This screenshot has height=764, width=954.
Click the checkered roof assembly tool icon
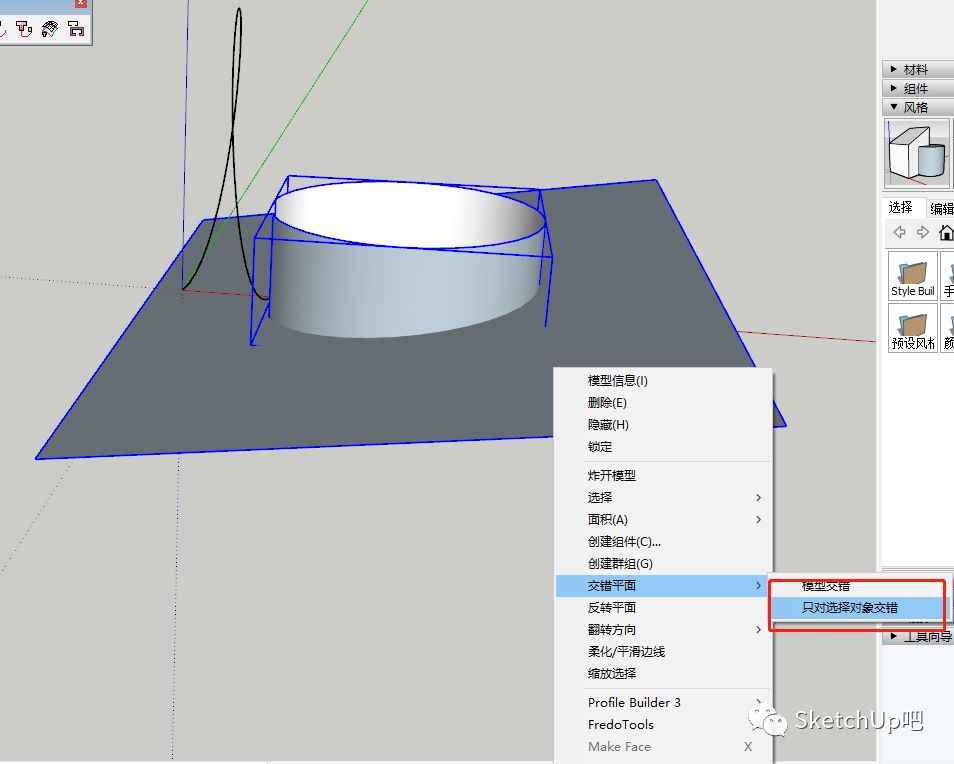50,29
